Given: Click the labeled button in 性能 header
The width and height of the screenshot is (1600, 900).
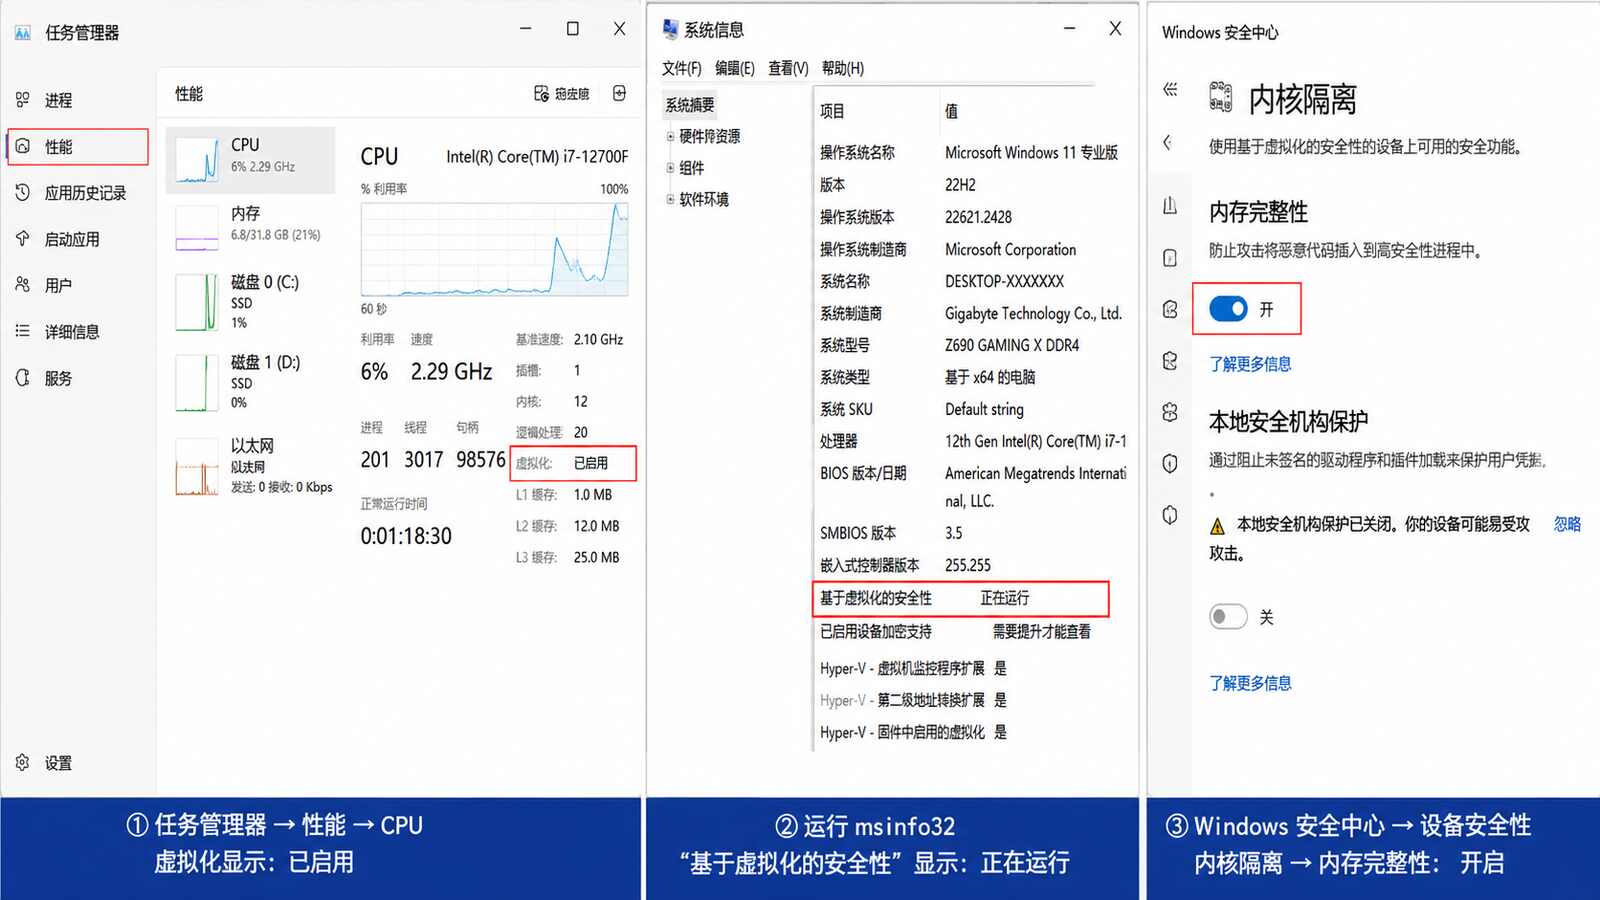Looking at the screenshot, I should 562,94.
